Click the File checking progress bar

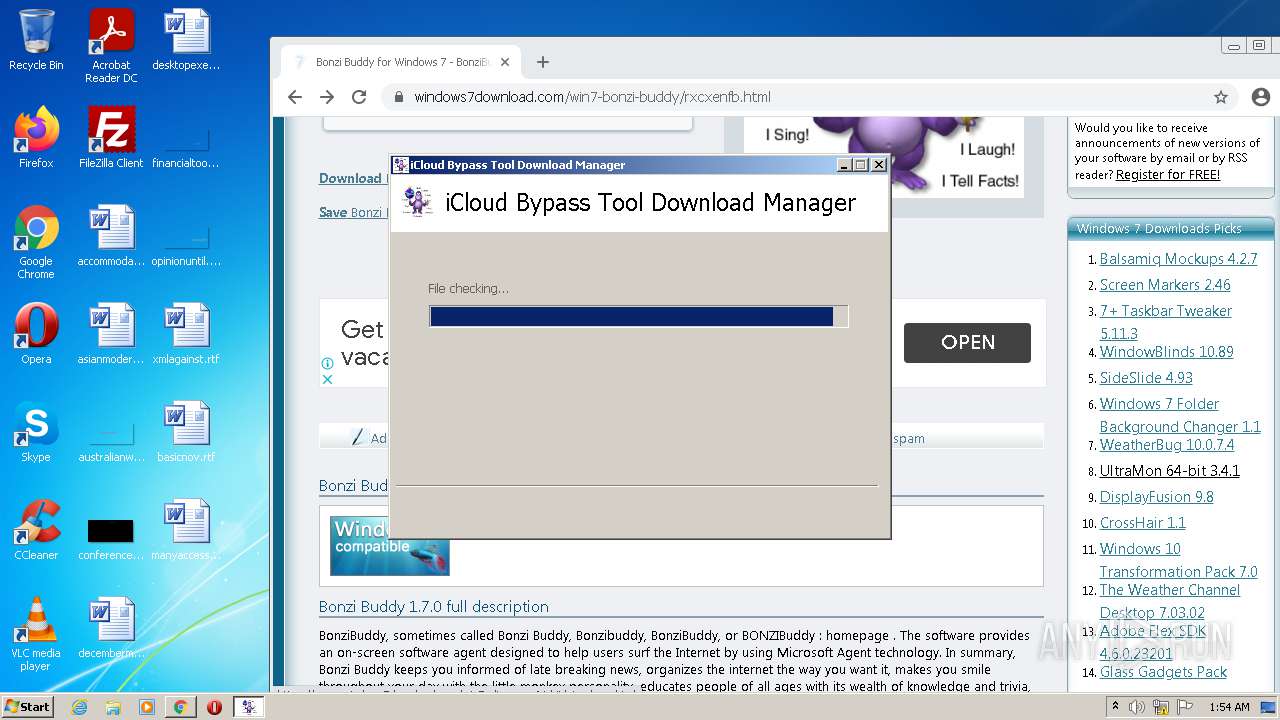[638, 316]
